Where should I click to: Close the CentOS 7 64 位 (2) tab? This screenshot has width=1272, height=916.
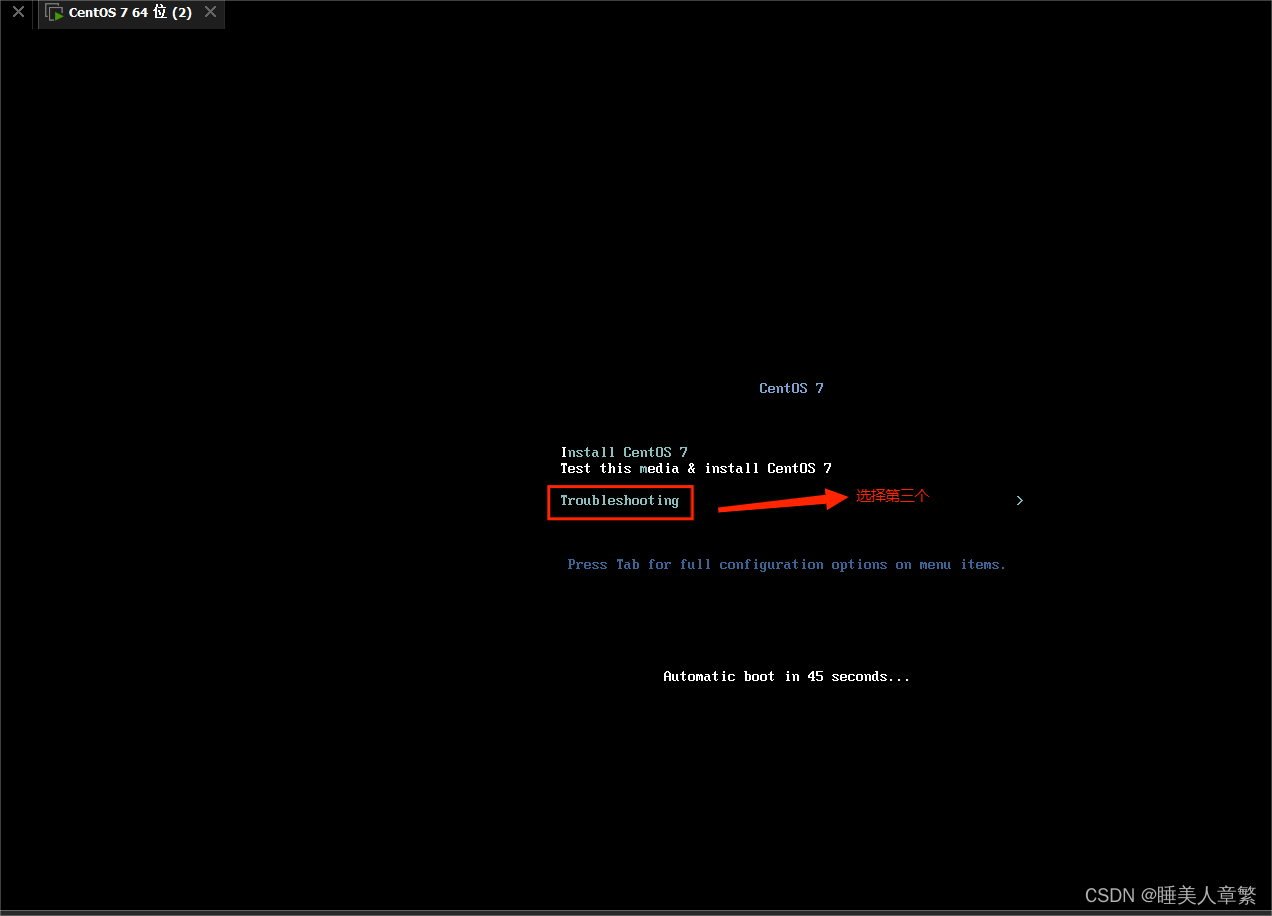click(x=209, y=13)
